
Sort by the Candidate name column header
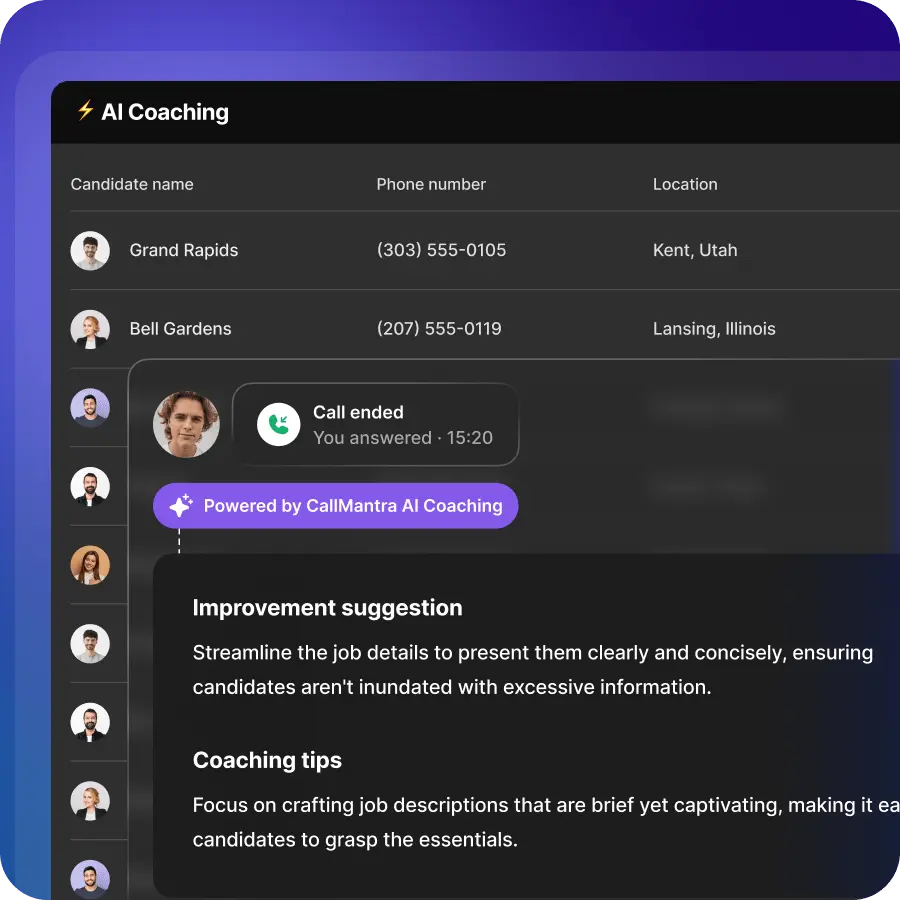coord(132,184)
